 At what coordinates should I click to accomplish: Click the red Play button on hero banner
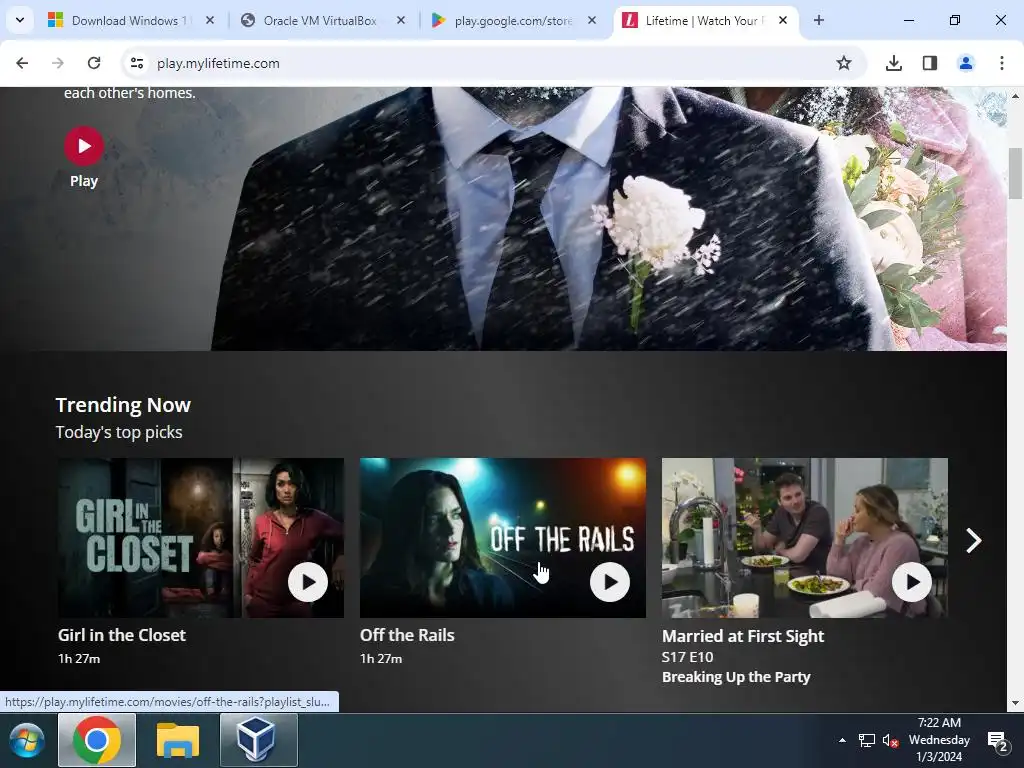coord(84,146)
